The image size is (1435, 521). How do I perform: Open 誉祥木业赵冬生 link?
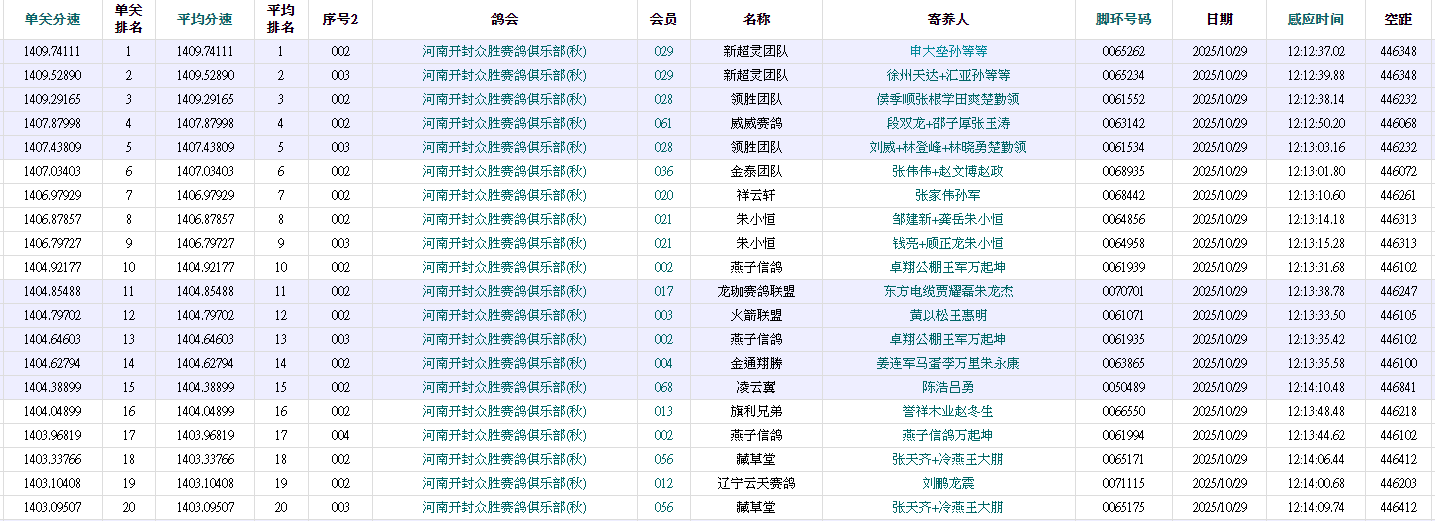pyautogui.click(x=948, y=411)
